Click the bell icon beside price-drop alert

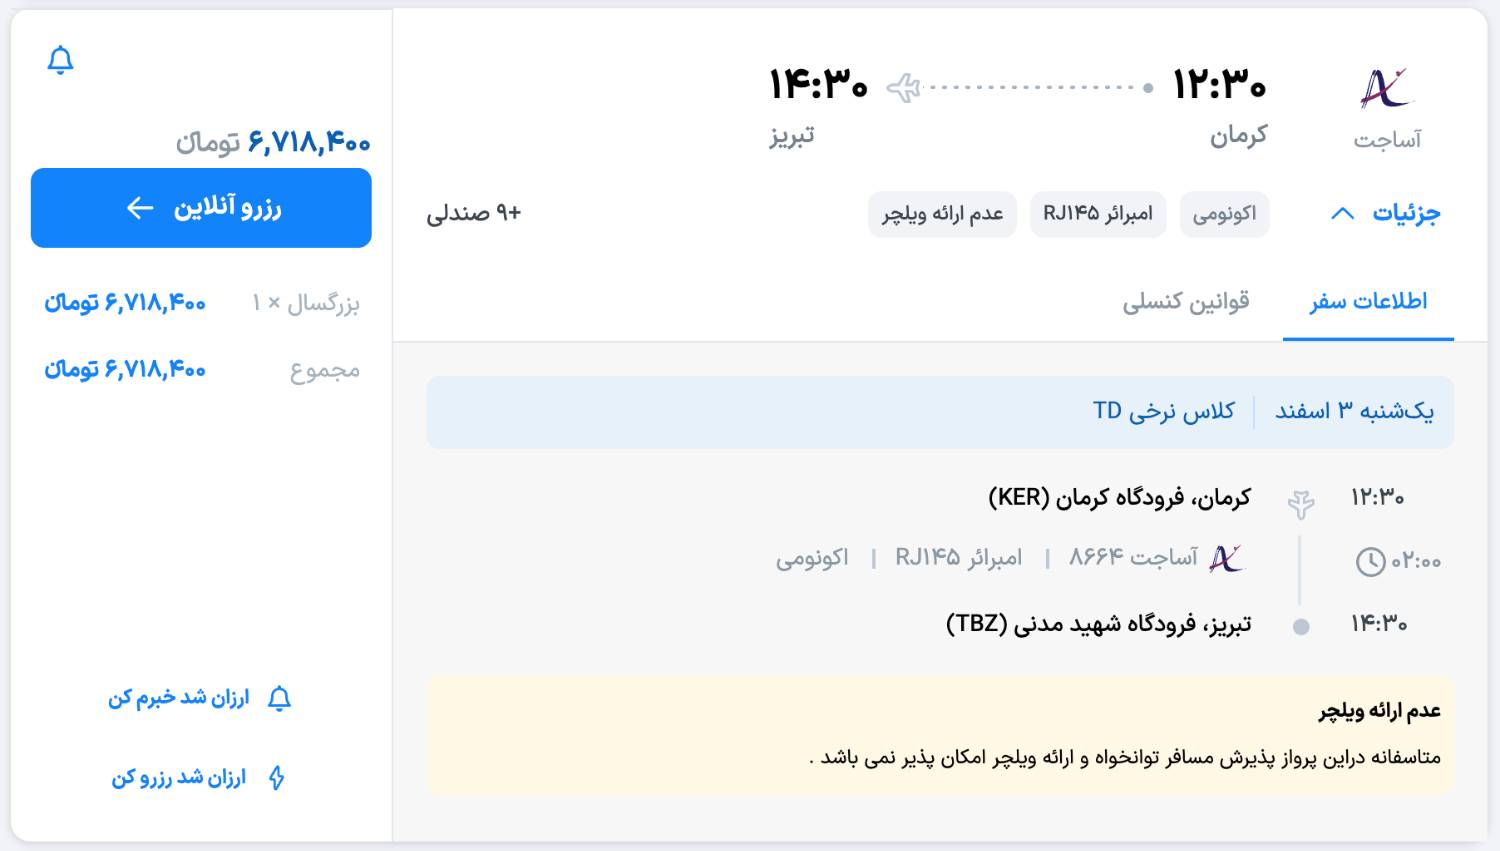(x=280, y=698)
